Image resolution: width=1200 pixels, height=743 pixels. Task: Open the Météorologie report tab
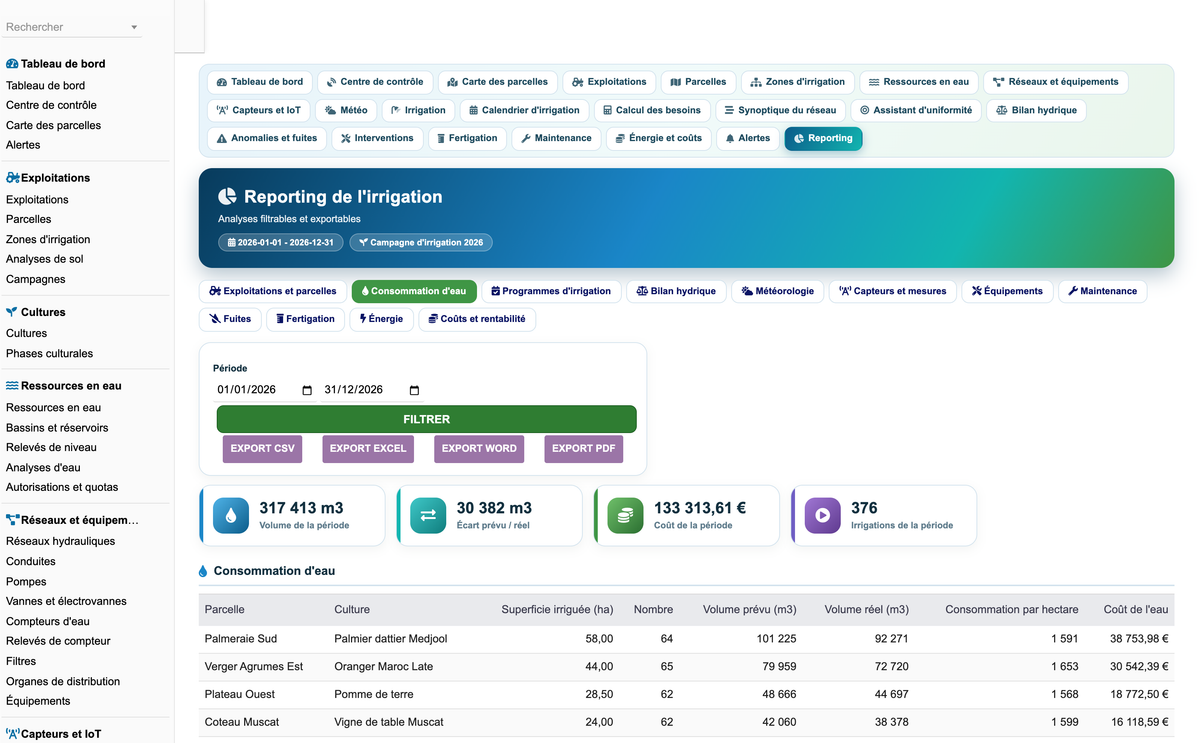coord(777,291)
